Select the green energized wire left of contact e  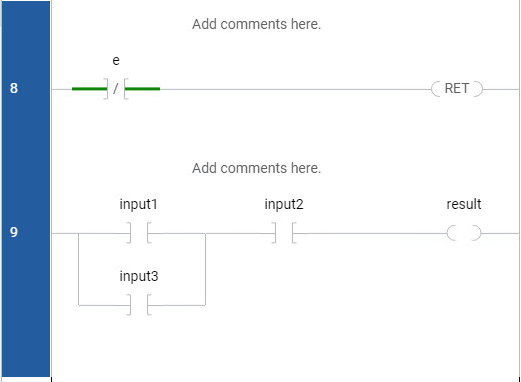pos(89,89)
